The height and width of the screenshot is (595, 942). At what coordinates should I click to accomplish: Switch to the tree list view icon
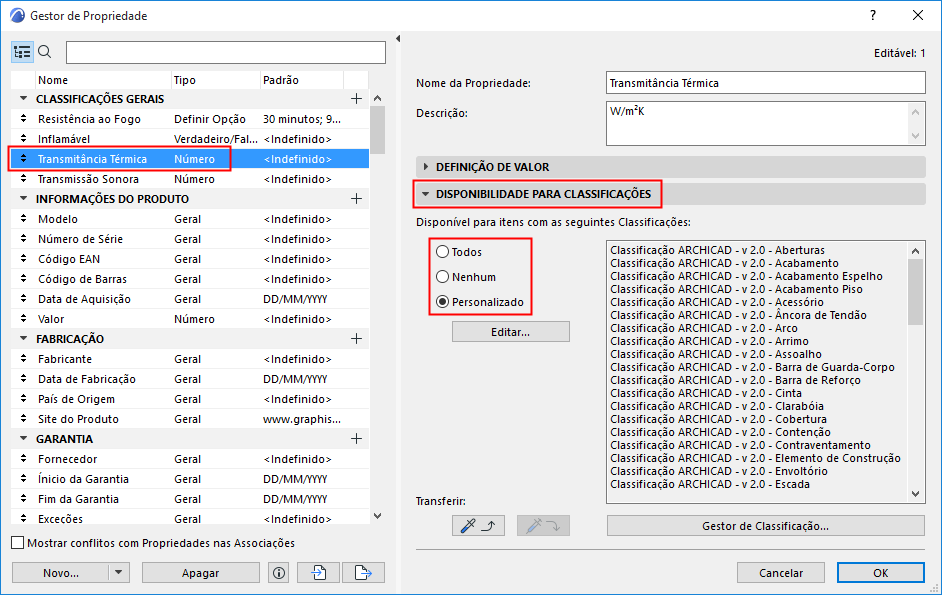(x=22, y=52)
